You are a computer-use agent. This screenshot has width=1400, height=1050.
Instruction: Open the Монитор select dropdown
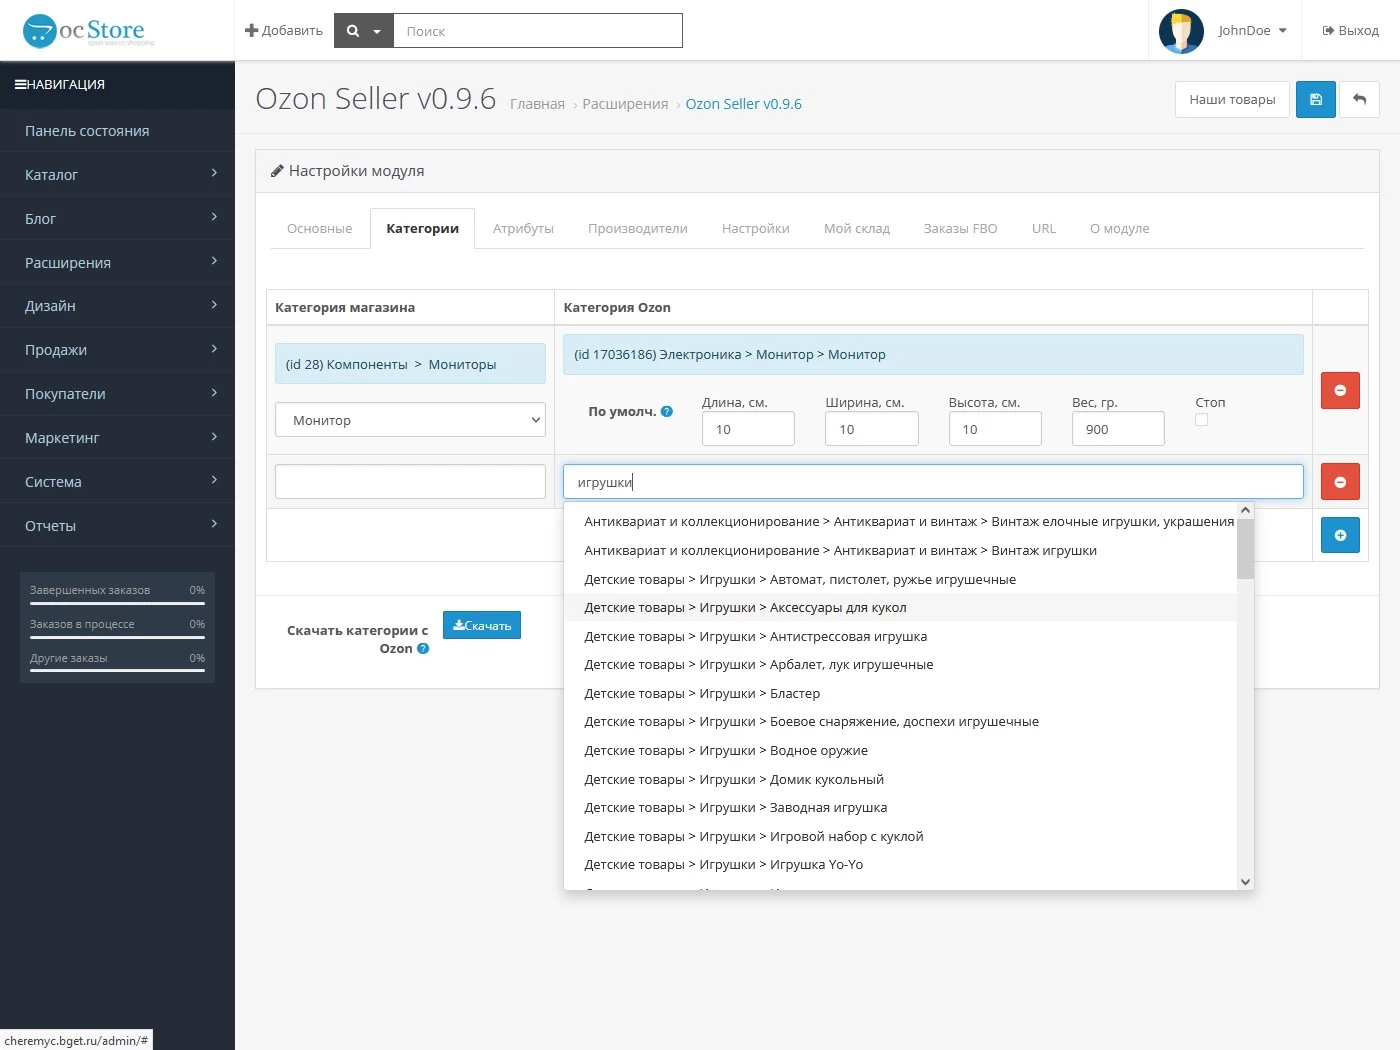(410, 420)
